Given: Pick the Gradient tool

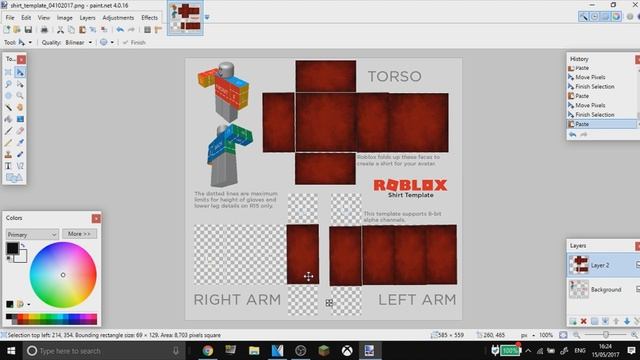Looking at the screenshot, I should 20,119.
